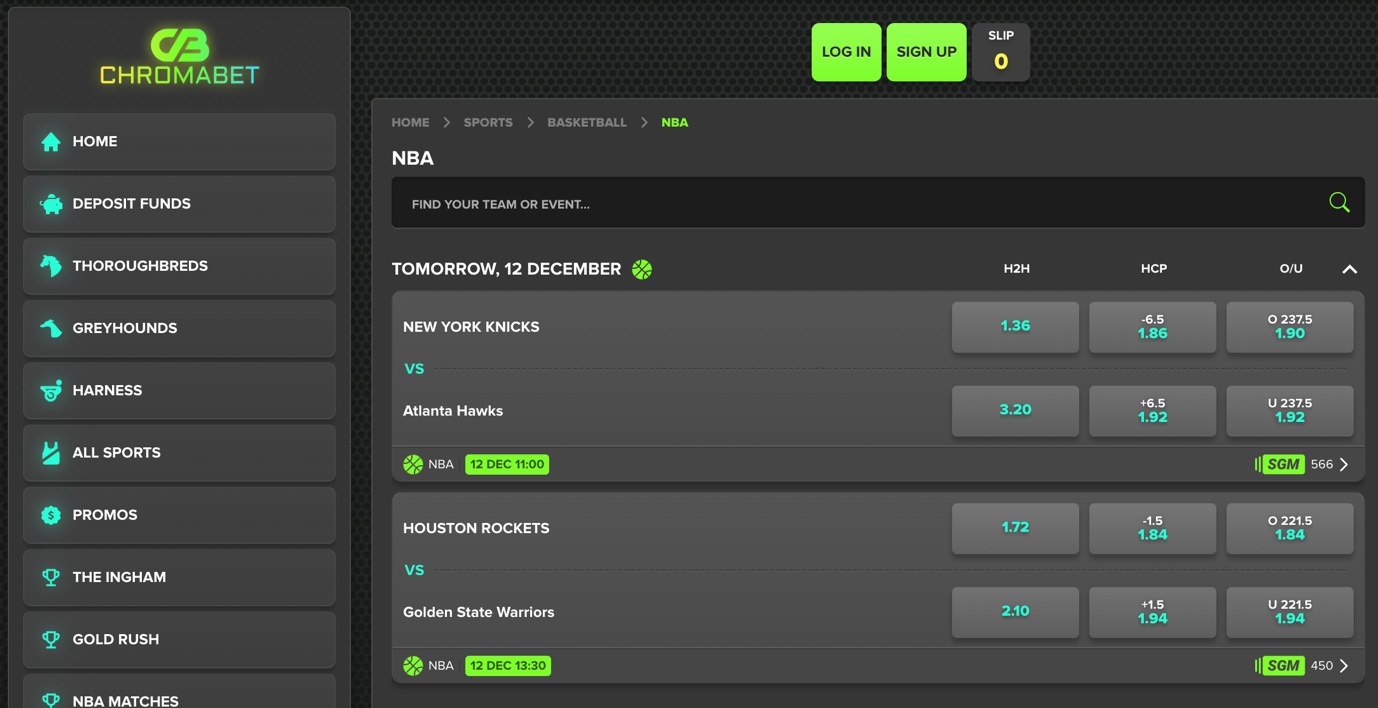The width and height of the screenshot is (1378, 708).
Task: Select Knicks -6.5 handicap at 1.86
Action: (1152, 327)
